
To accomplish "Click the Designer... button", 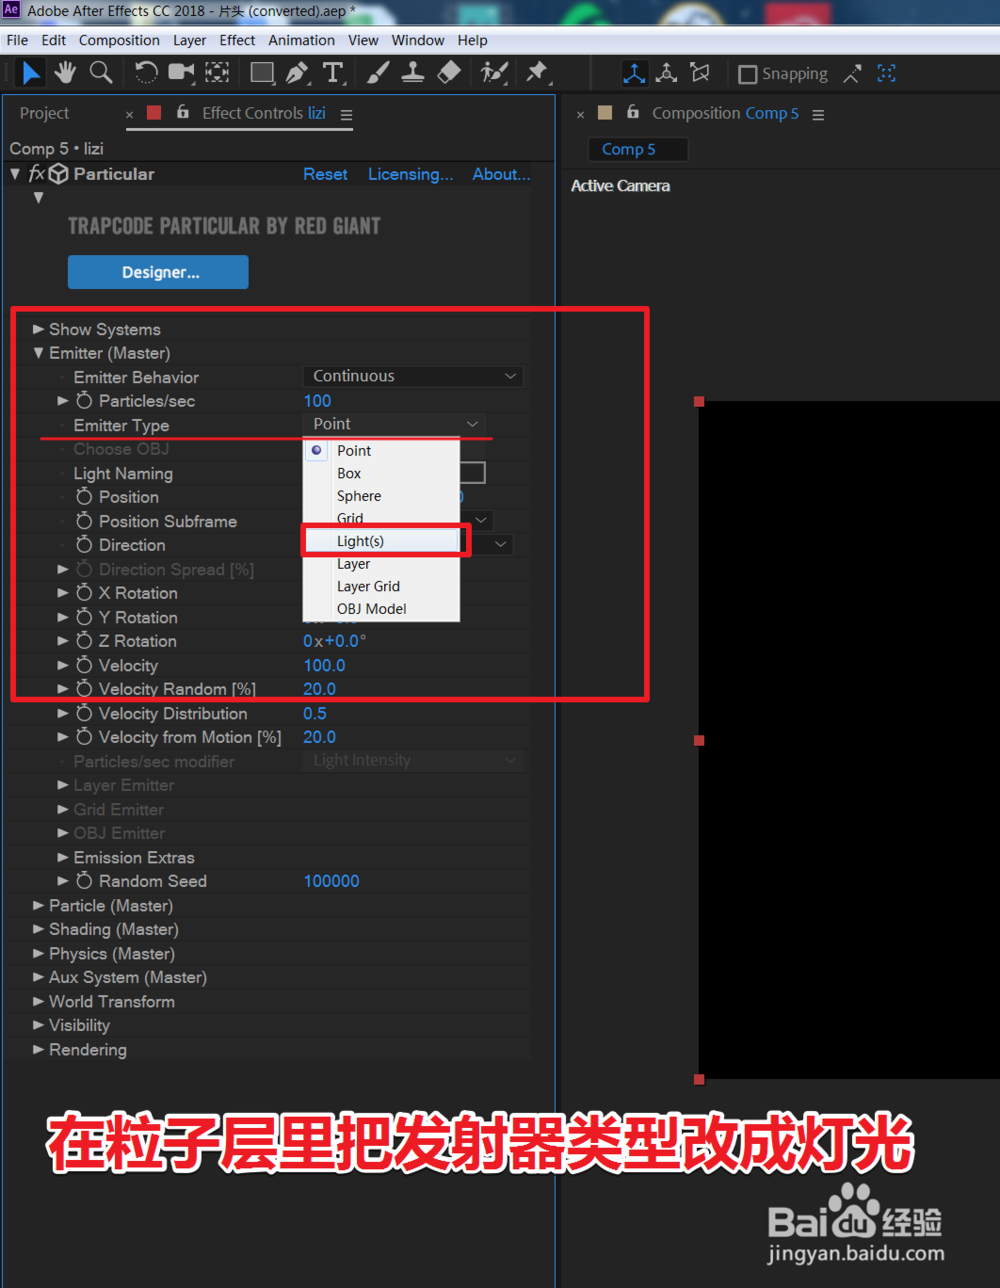I will click(x=158, y=272).
